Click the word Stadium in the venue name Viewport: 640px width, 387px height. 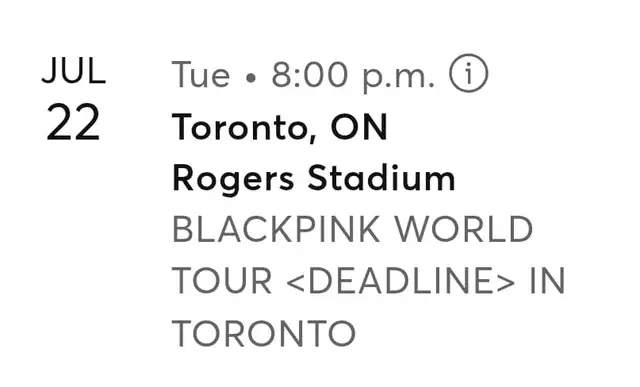tap(381, 178)
